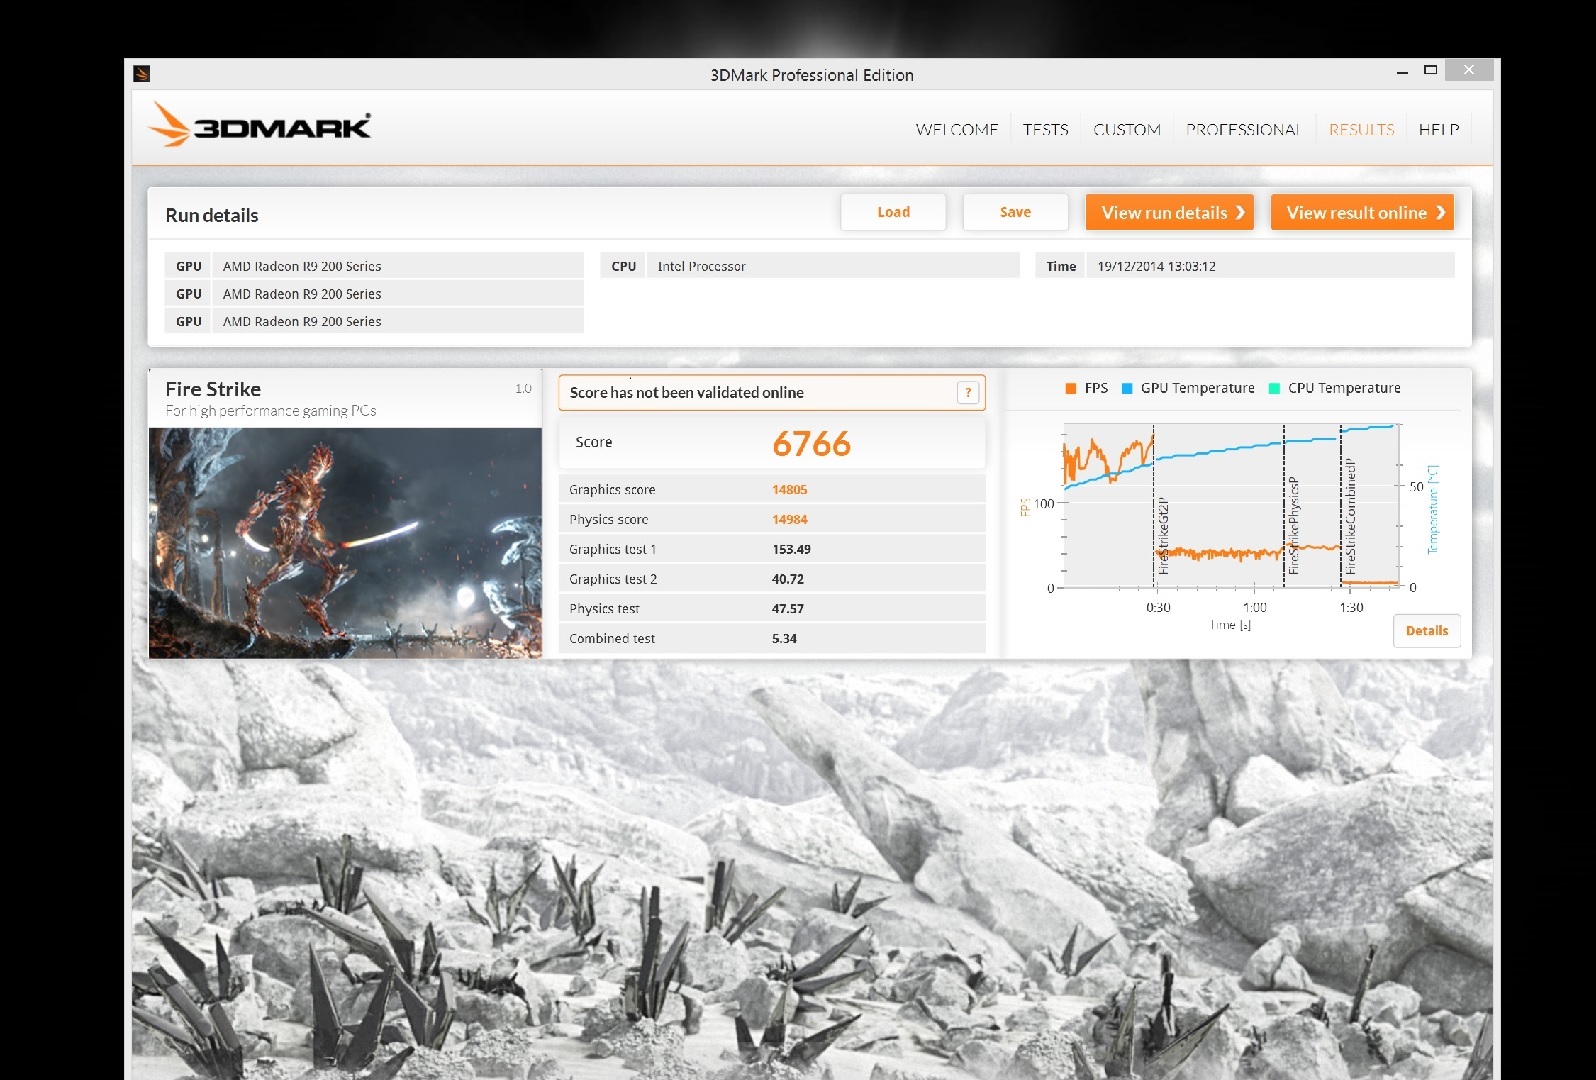The image size is (1596, 1080).
Task: Click the Time value 19/12/2014 13:03:12
Action: pyautogui.click(x=1157, y=266)
